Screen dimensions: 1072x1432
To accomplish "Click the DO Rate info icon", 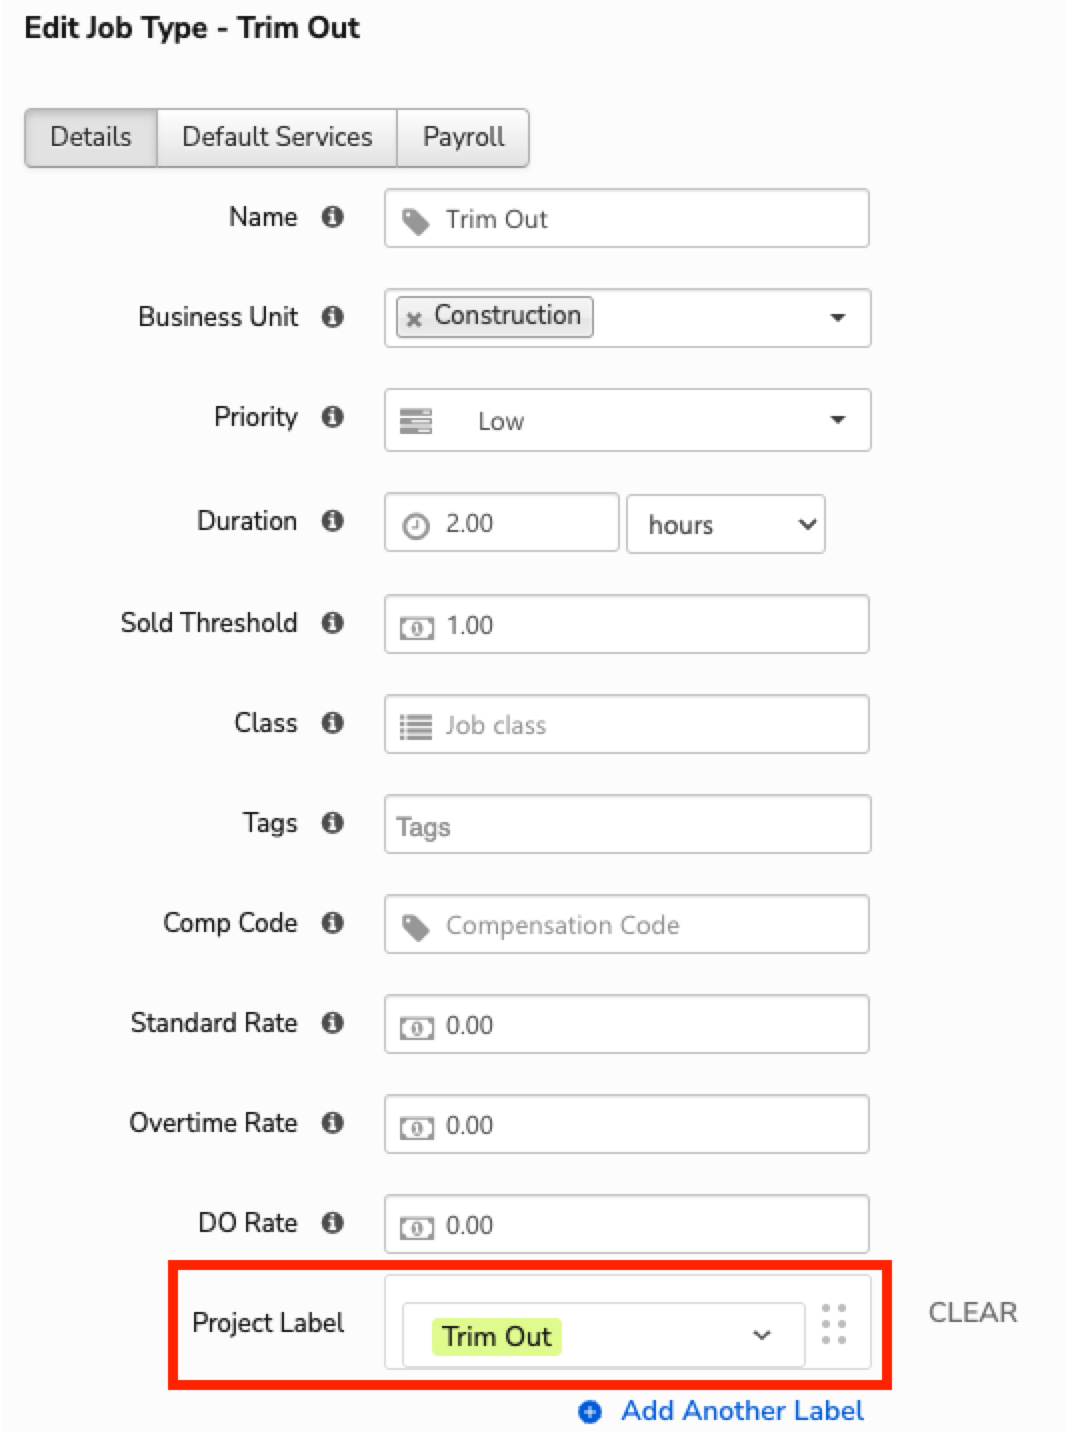I will (x=333, y=1223).
